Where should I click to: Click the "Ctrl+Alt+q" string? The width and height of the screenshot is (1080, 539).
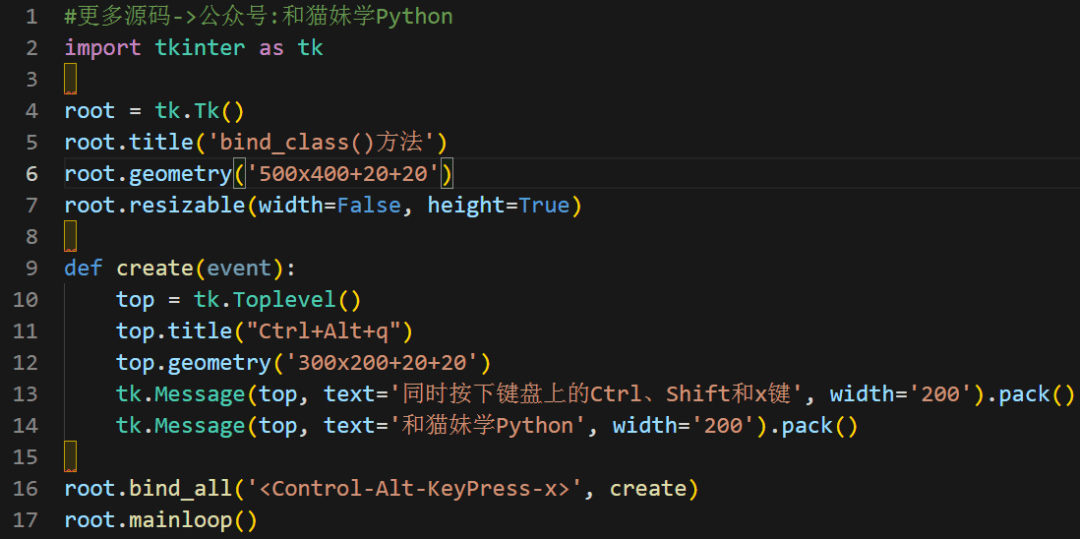point(329,331)
